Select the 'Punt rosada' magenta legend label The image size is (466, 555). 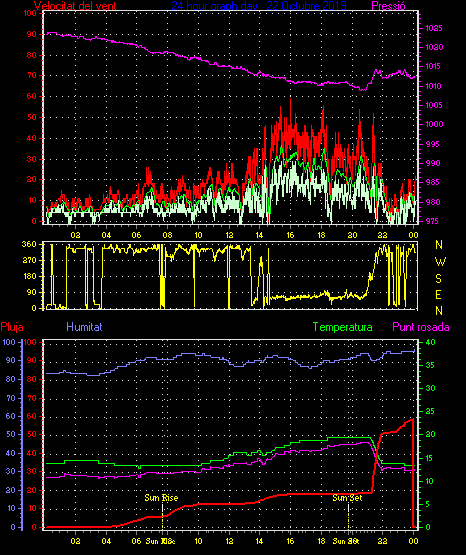(421, 327)
